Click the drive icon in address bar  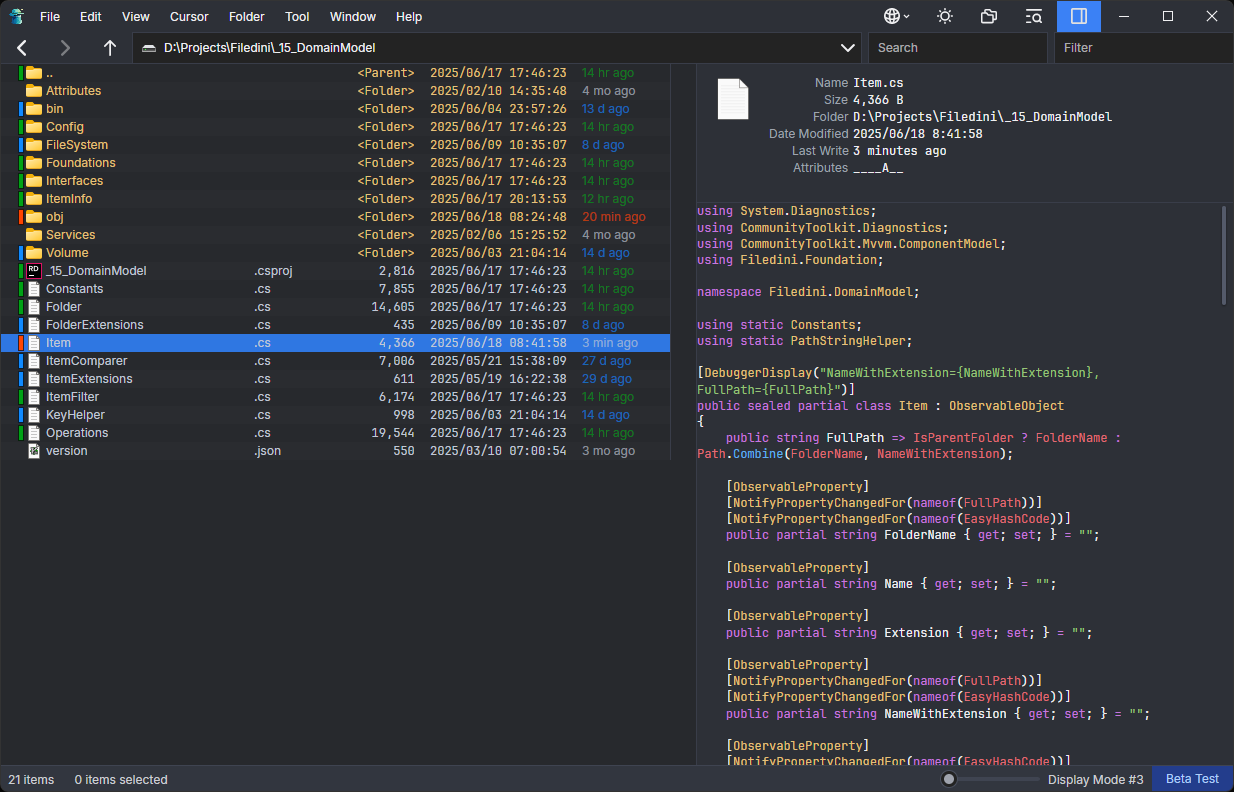[x=149, y=48]
